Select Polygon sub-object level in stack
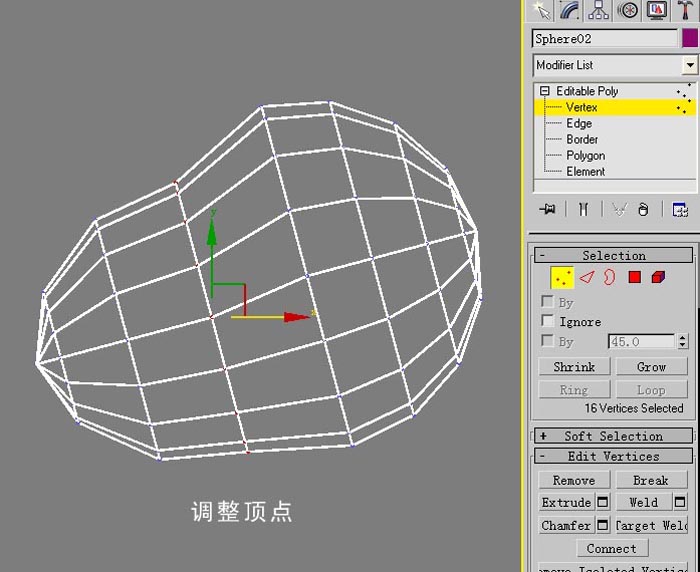This screenshot has height=572, width=700. (586, 155)
